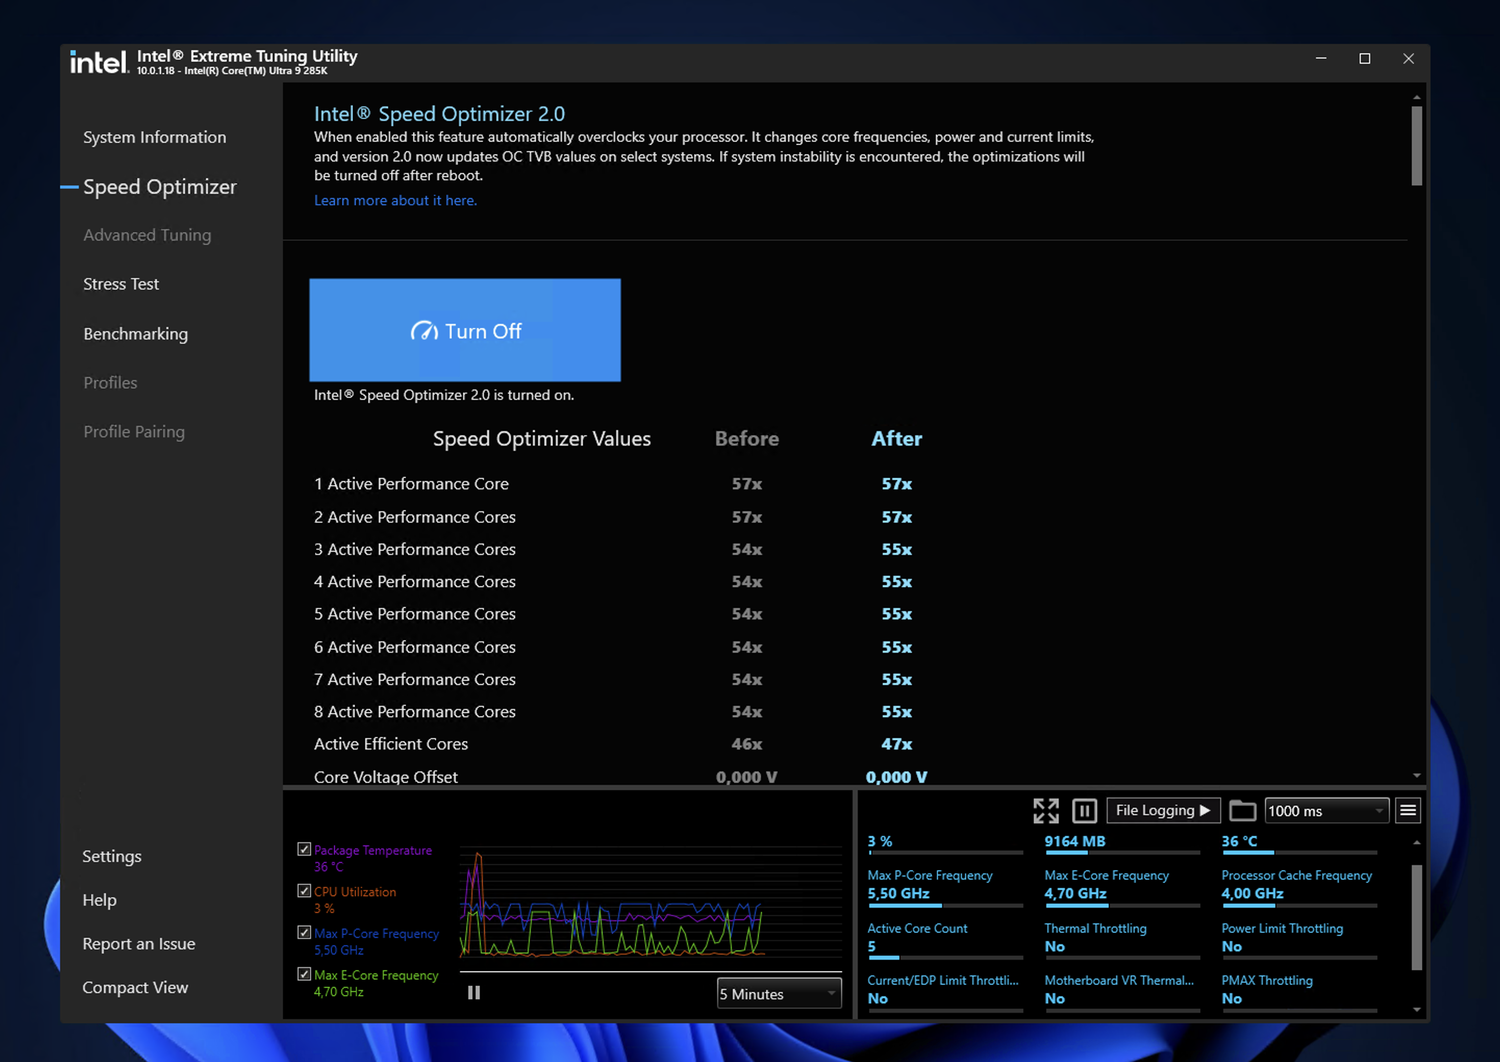Pause the graph below the chart
The image size is (1500, 1062).
pyautogui.click(x=474, y=993)
